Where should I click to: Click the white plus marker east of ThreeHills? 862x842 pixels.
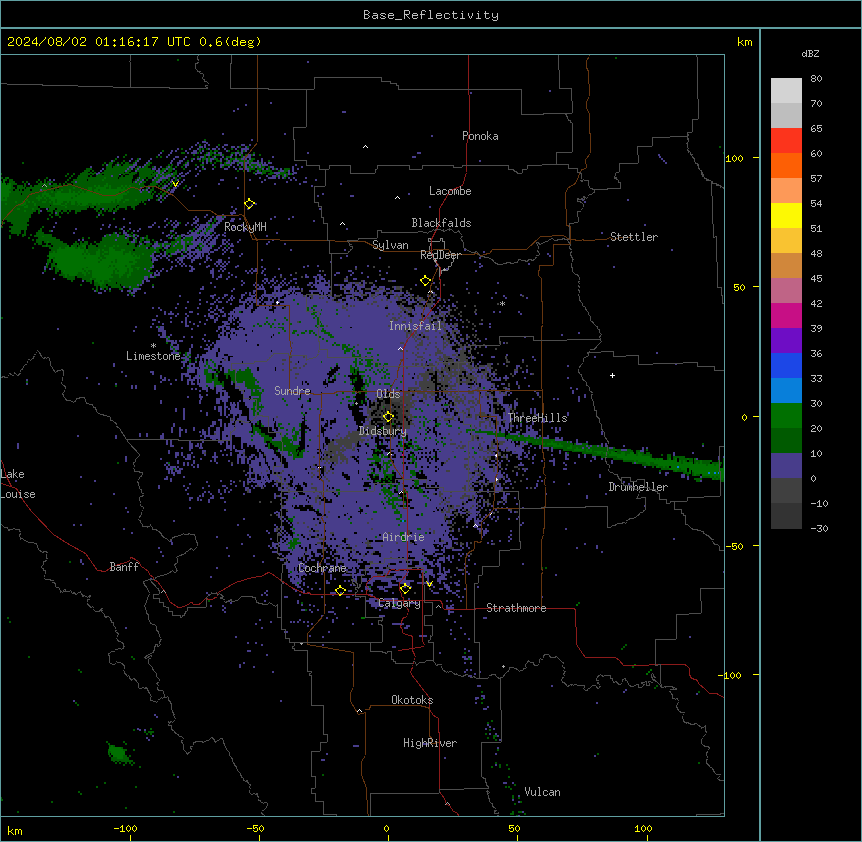(x=612, y=375)
